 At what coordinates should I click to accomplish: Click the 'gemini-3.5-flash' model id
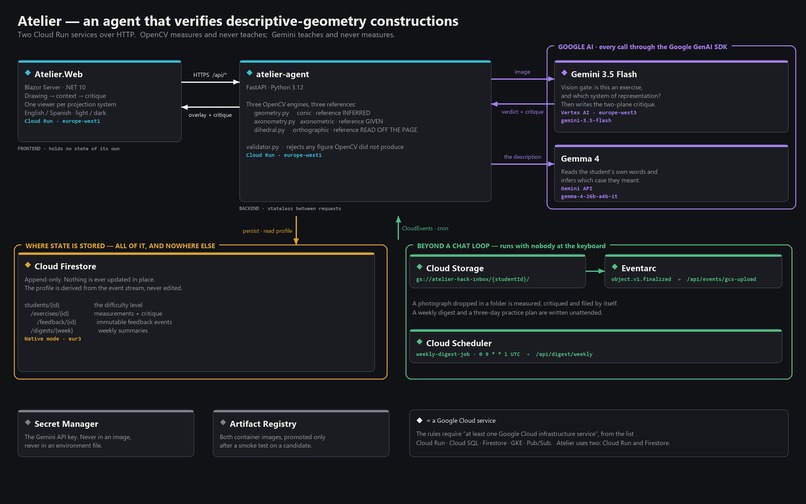pyautogui.click(x=586, y=120)
